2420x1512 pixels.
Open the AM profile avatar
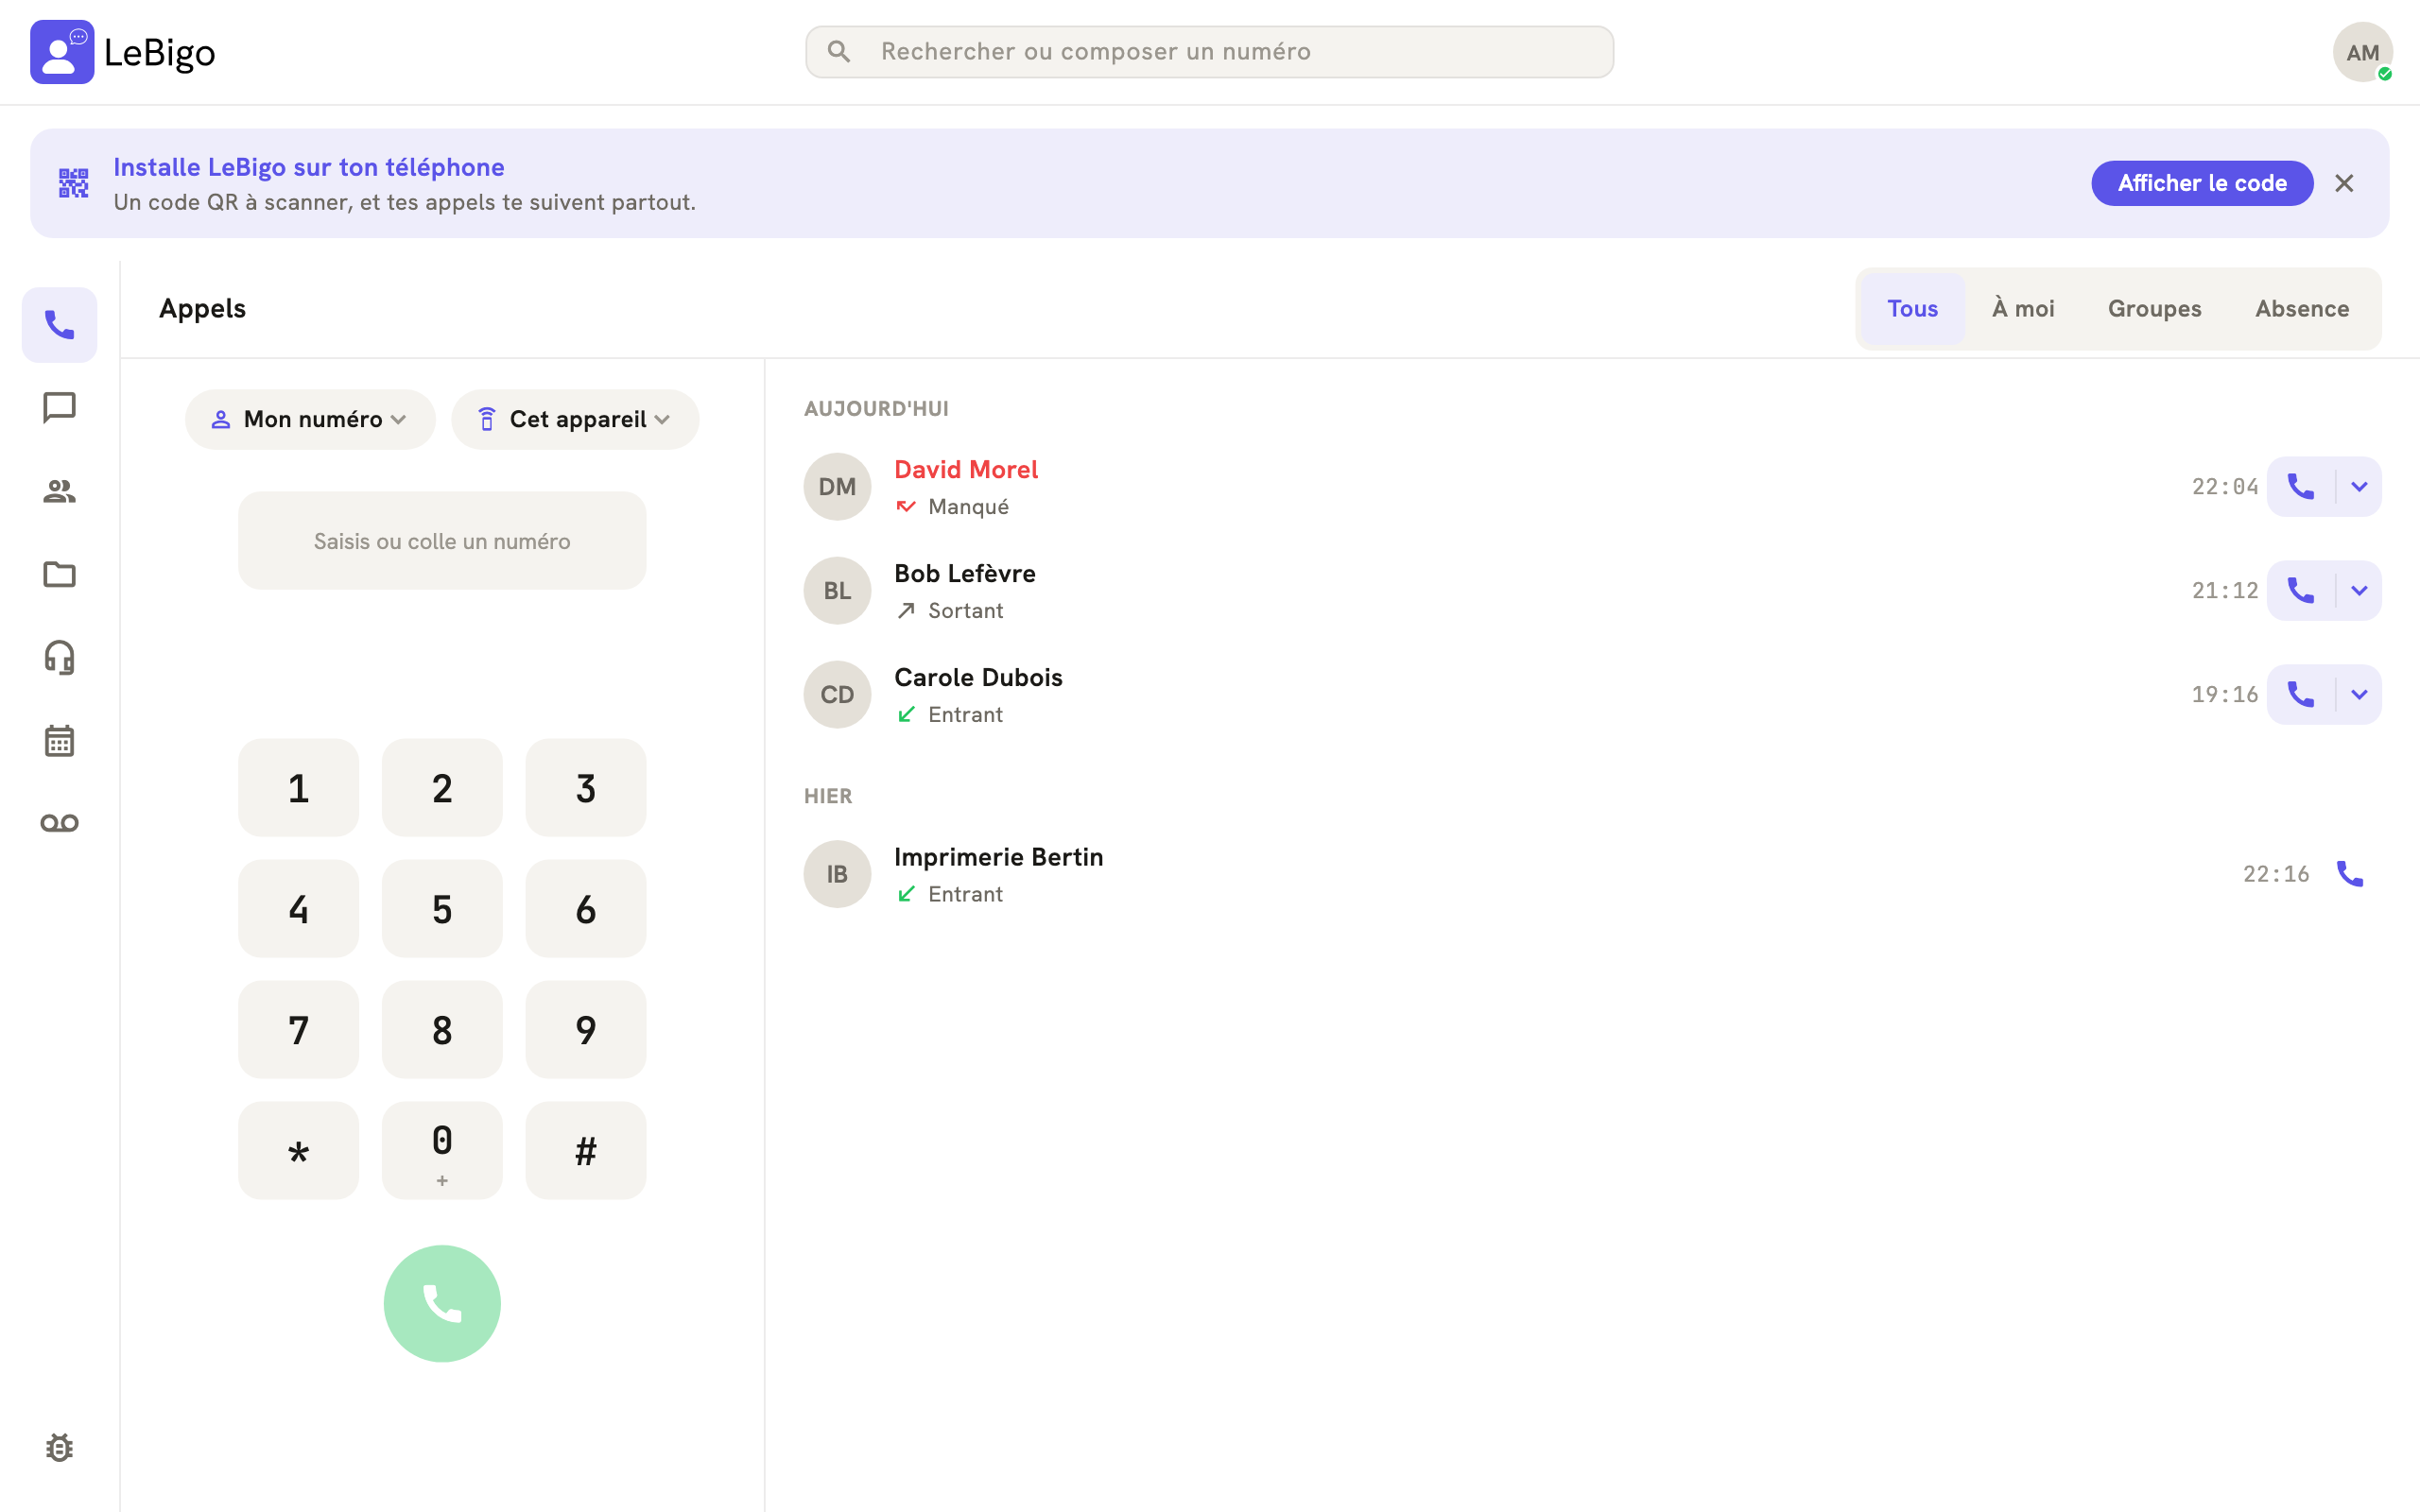pyautogui.click(x=2362, y=52)
